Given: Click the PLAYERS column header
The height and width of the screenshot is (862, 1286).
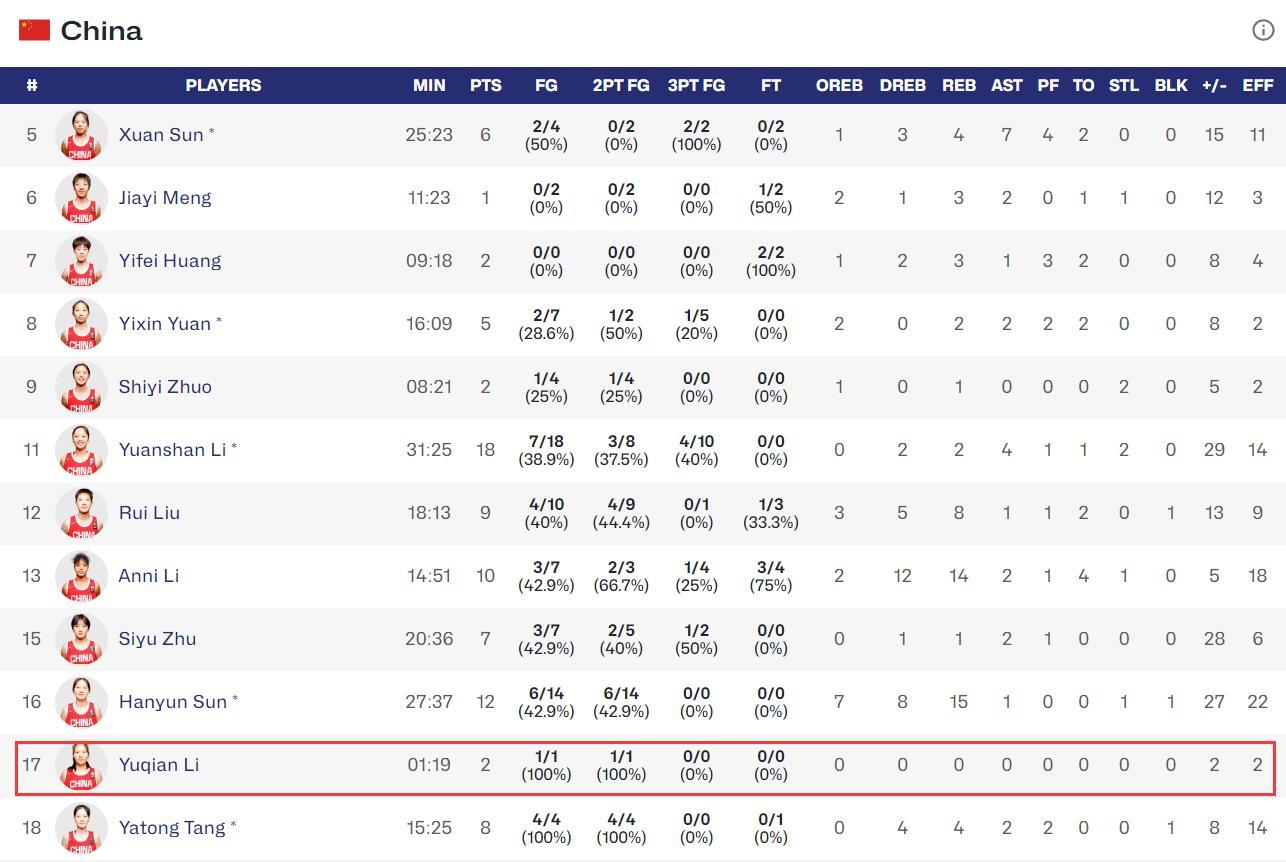Looking at the screenshot, I should click(x=223, y=85).
